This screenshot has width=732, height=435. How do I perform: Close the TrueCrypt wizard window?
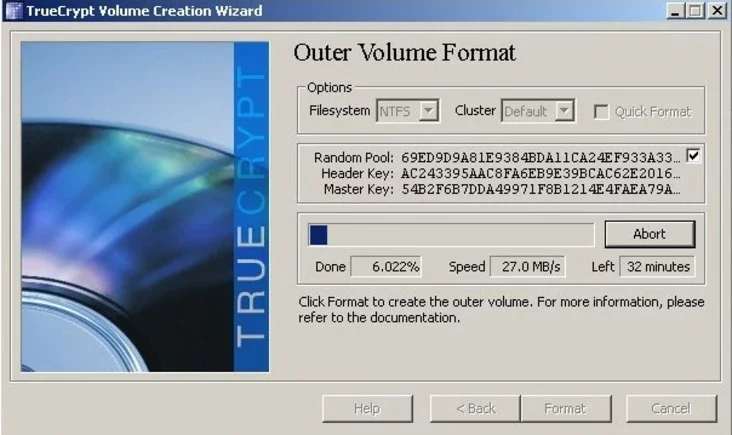coord(715,11)
